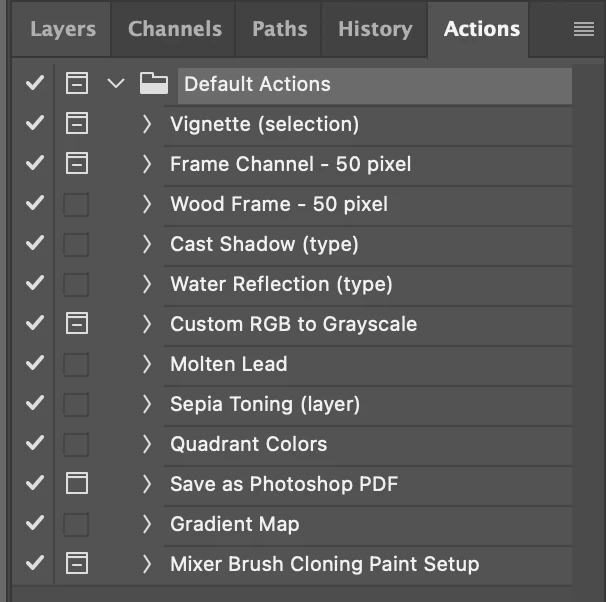This screenshot has height=602, width=606.
Task: Uncheck the Molten Lead action checkmark
Action: pos(35,364)
